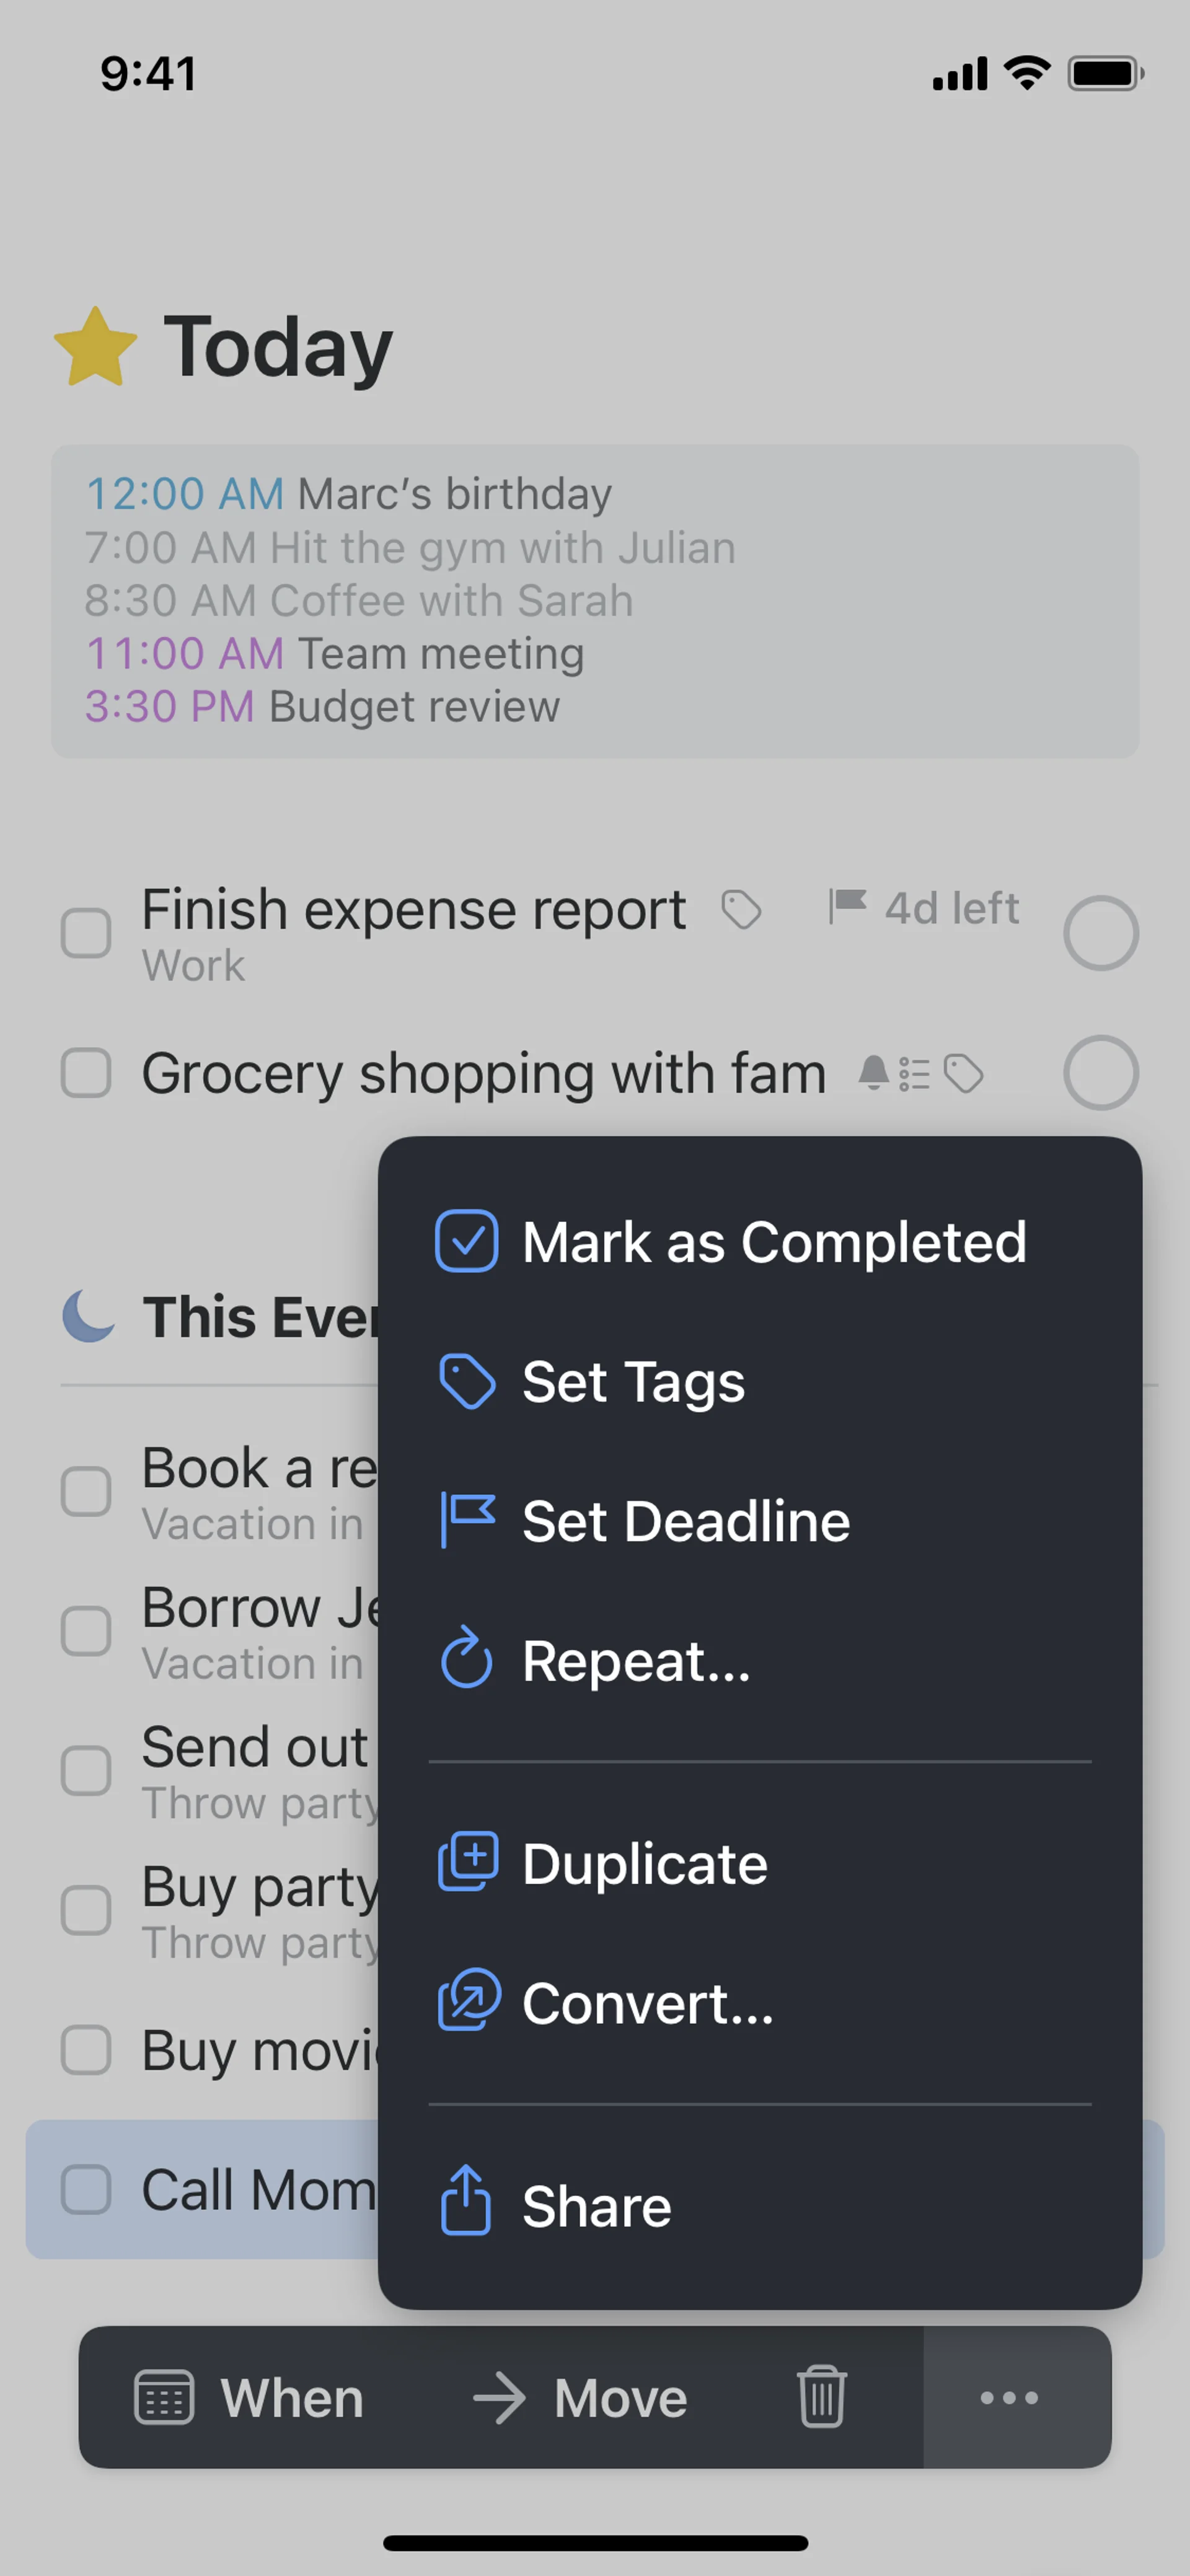Check off Finish expense report checkbox
Image resolution: width=1190 pixels, height=2576 pixels.
pyautogui.click(x=86, y=933)
